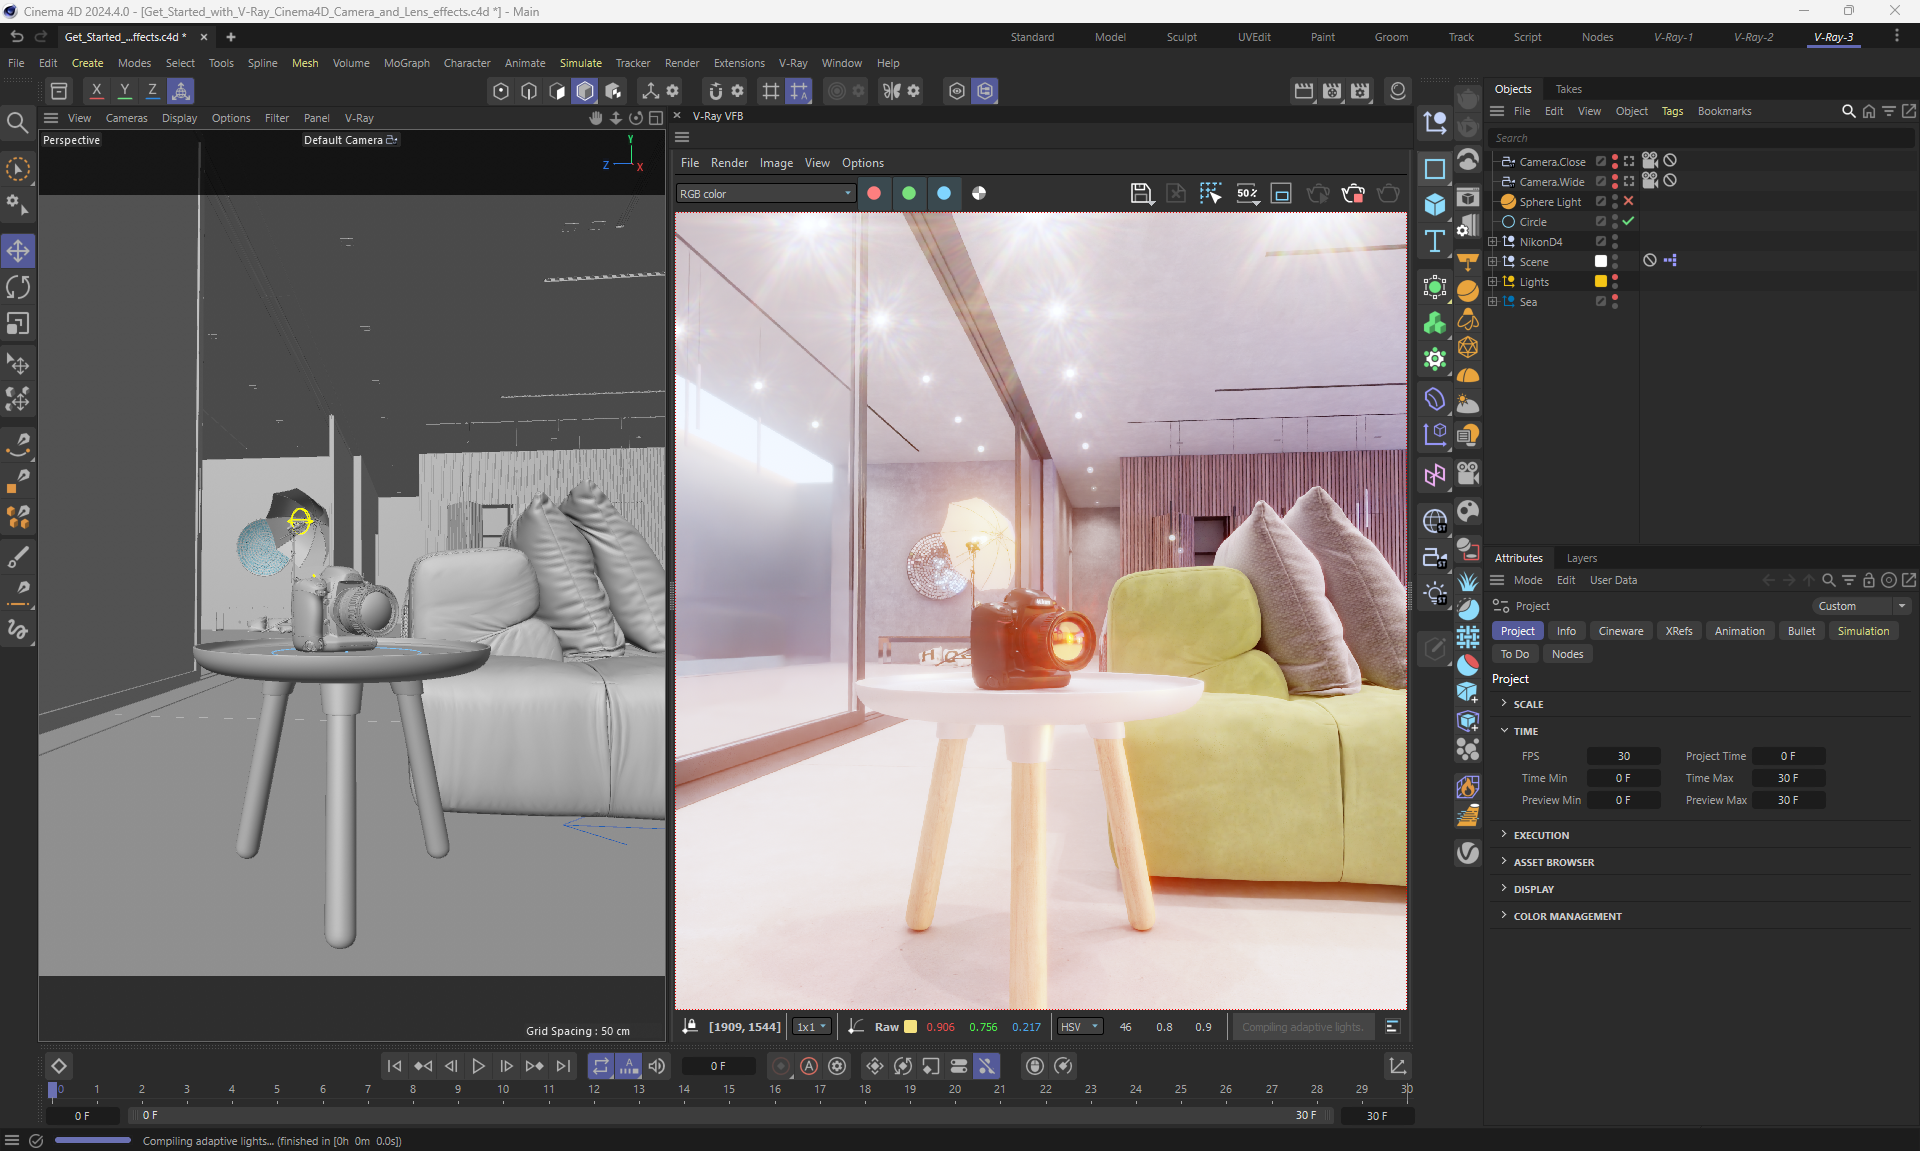Expand the Lights object in tree
Screen dimensions: 1920x1151
pos(1493,282)
